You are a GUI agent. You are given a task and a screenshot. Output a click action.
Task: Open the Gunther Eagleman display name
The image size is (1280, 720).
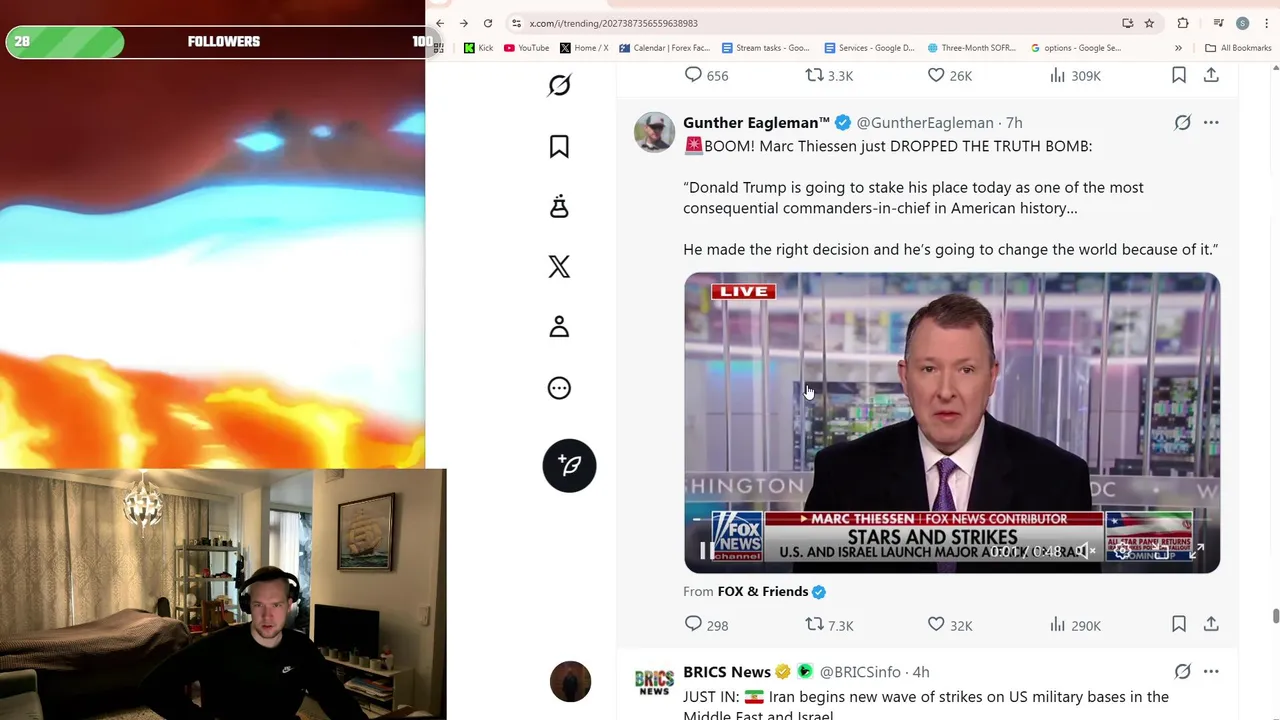(x=756, y=122)
